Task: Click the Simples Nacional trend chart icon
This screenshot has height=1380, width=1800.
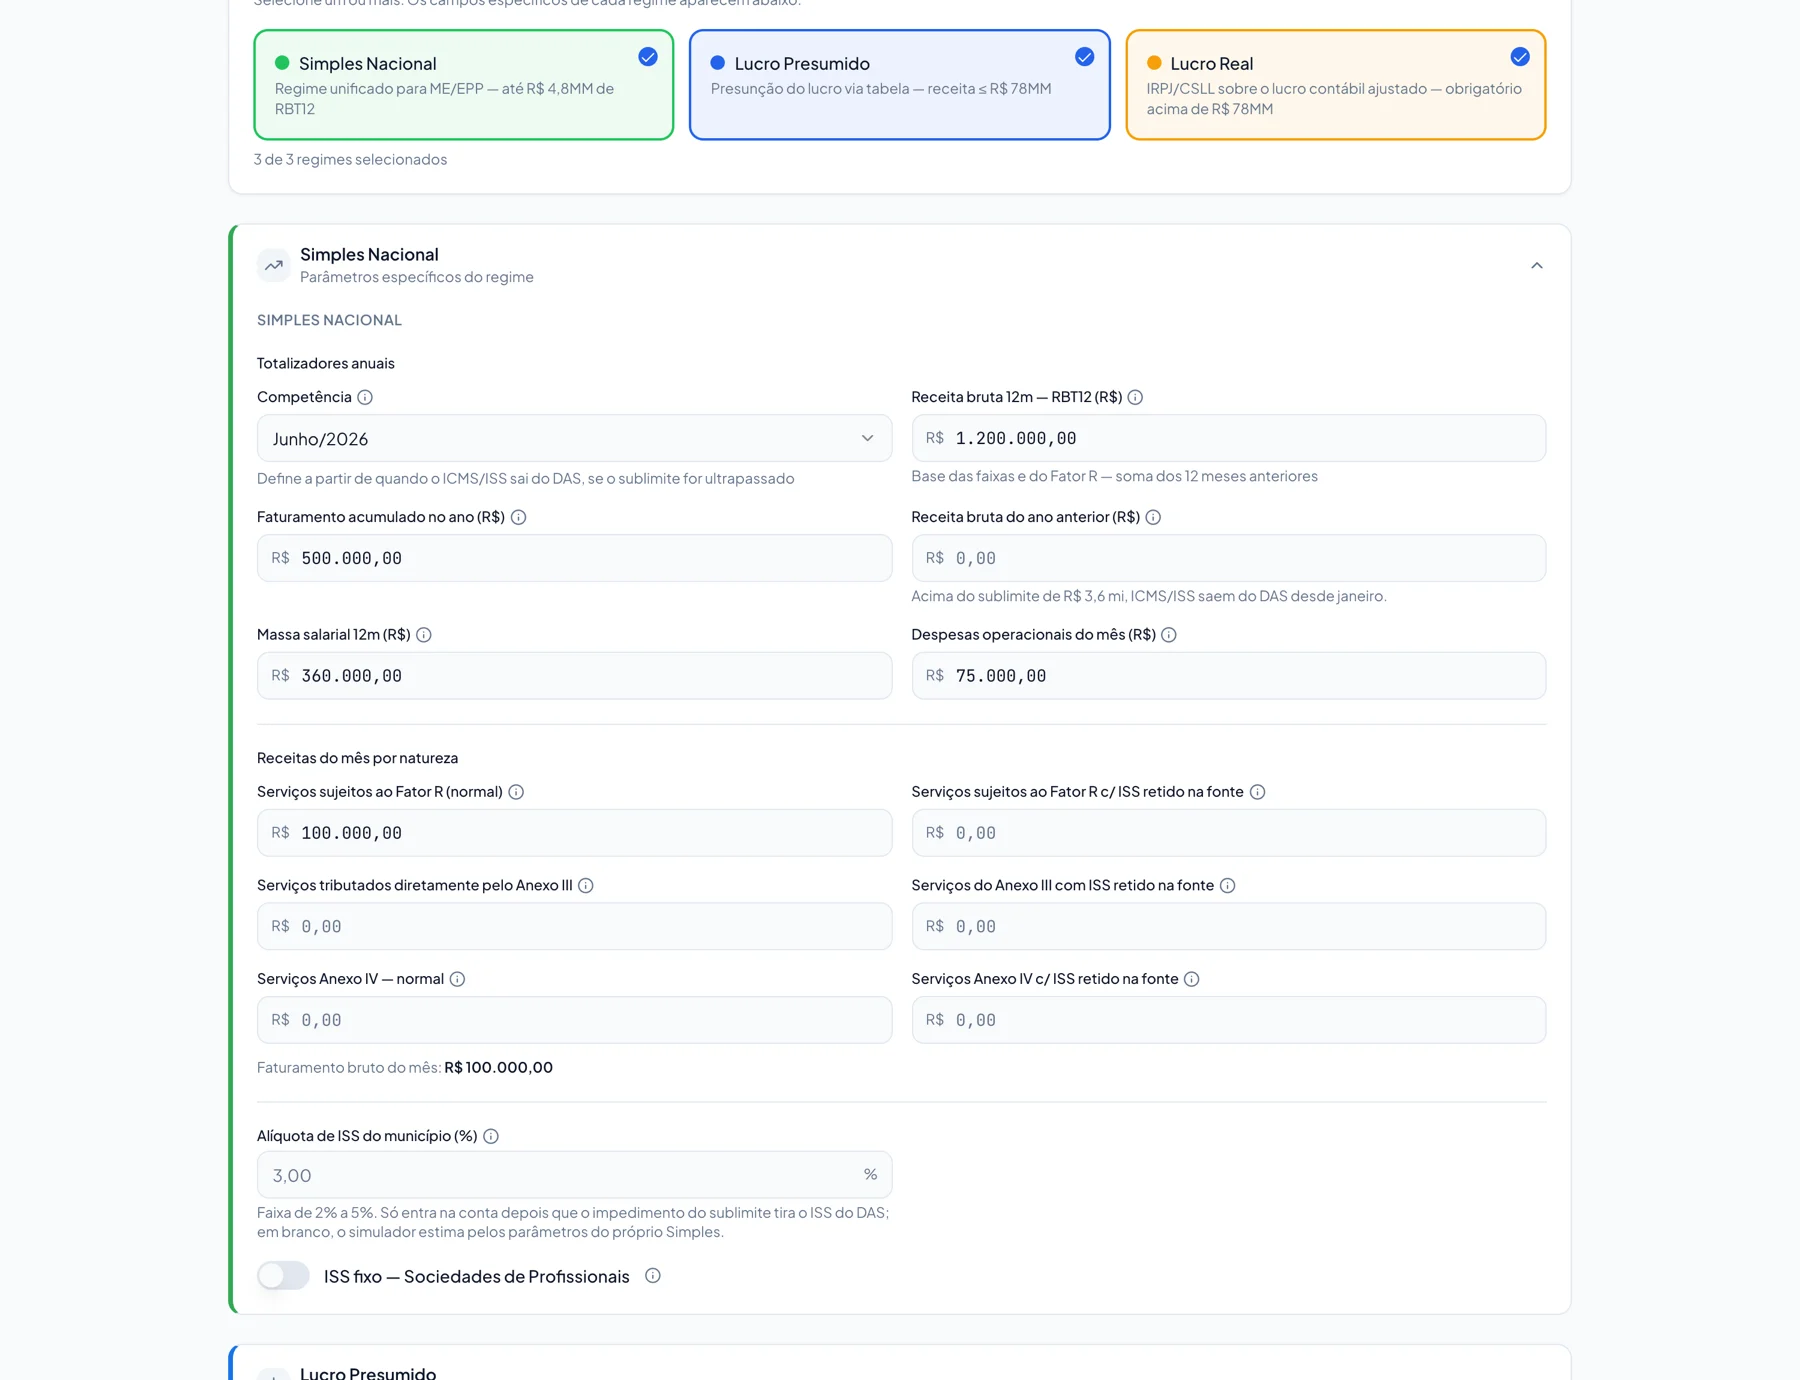Action: [273, 265]
